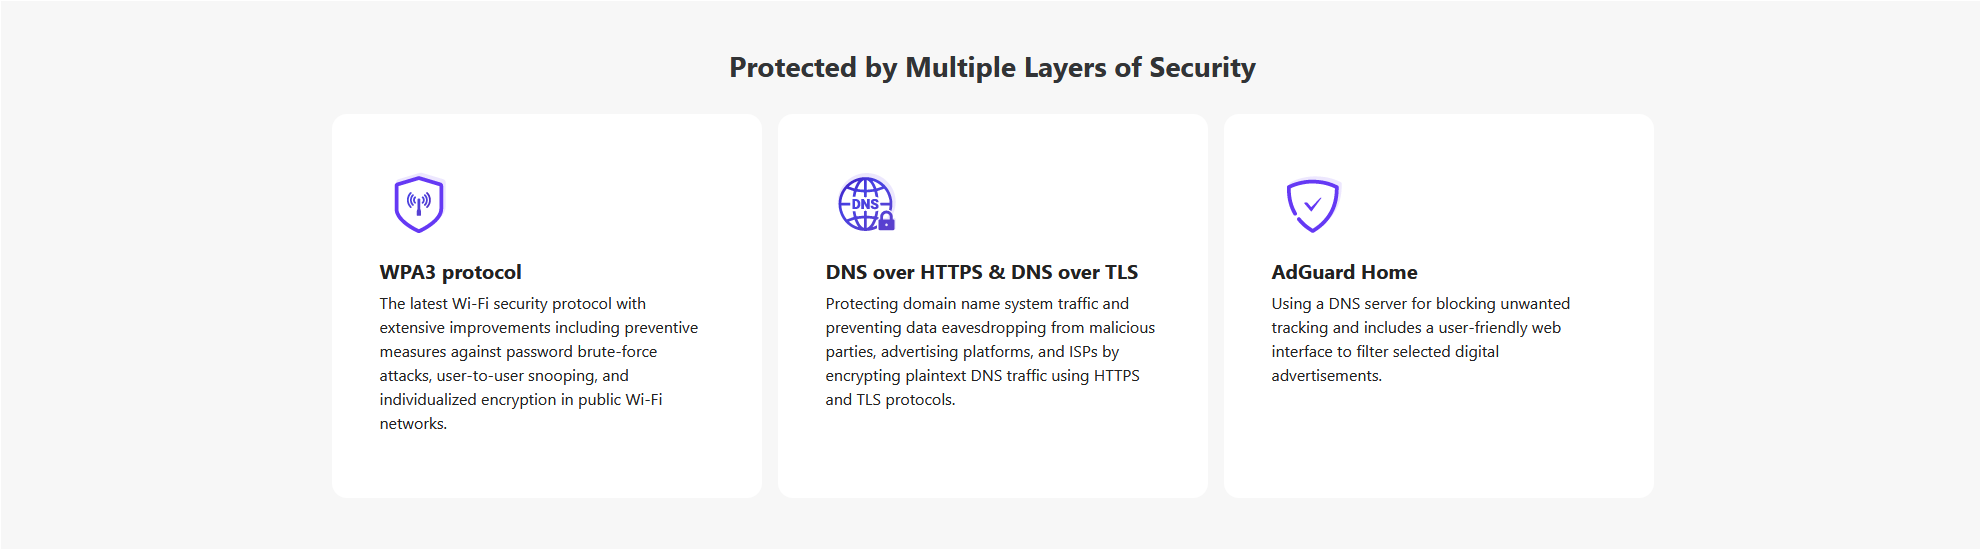Click the WPA3 Wi-Fi shield icon

click(x=419, y=204)
